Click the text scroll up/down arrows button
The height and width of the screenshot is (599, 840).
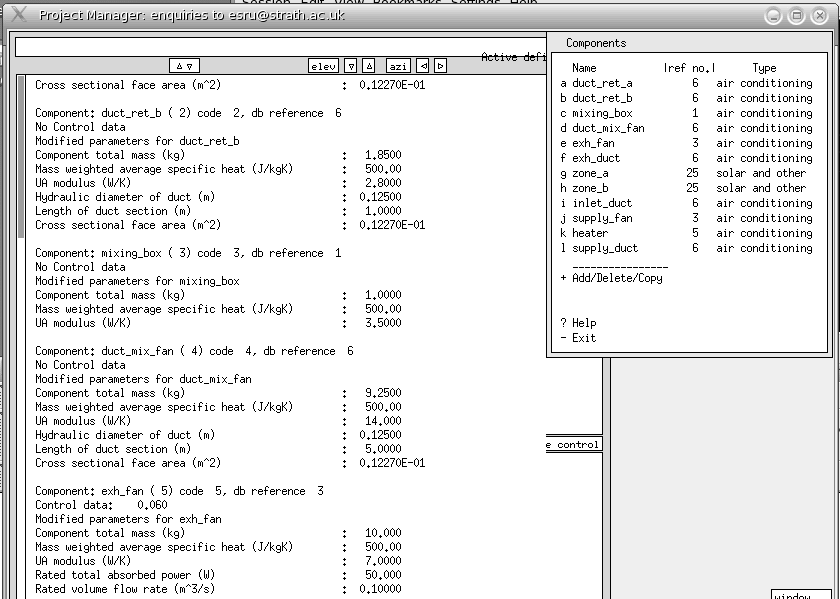pyautogui.click(x=184, y=66)
